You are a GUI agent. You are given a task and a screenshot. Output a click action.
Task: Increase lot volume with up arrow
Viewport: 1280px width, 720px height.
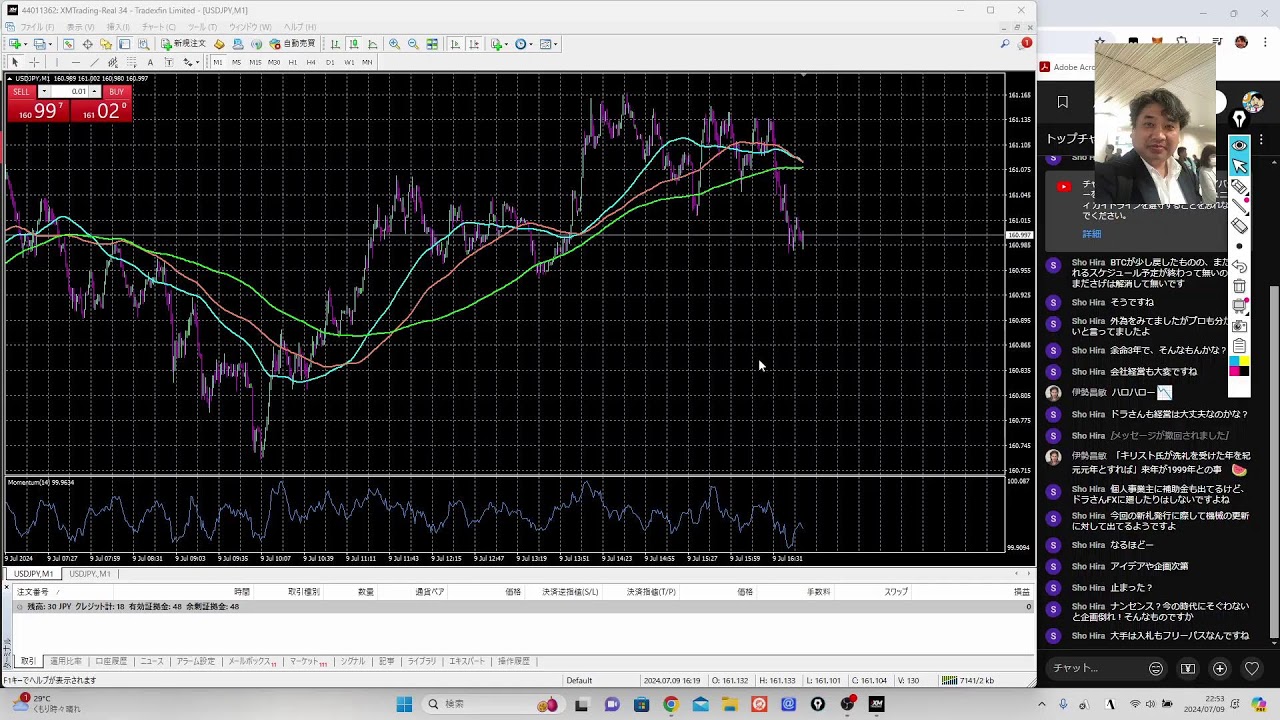(95, 91)
